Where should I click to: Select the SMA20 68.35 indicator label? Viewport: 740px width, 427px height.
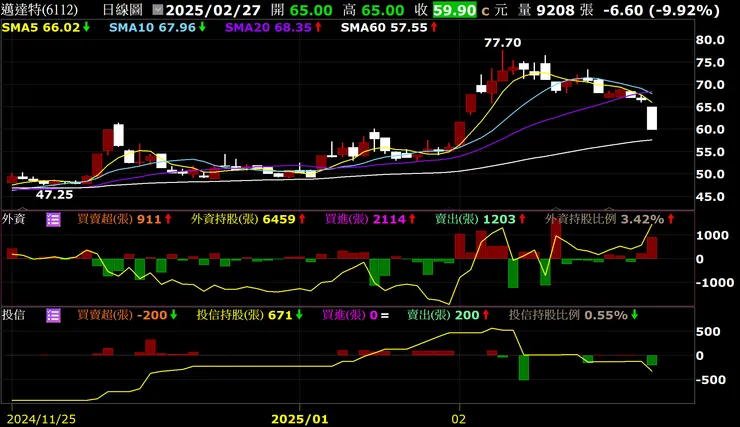coord(268,27)
